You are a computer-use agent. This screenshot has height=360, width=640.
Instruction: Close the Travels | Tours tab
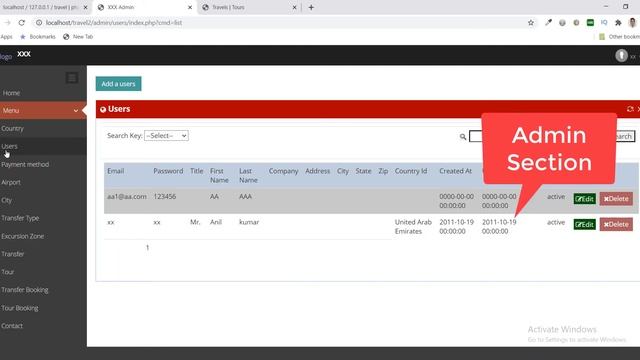click(294, 7)
